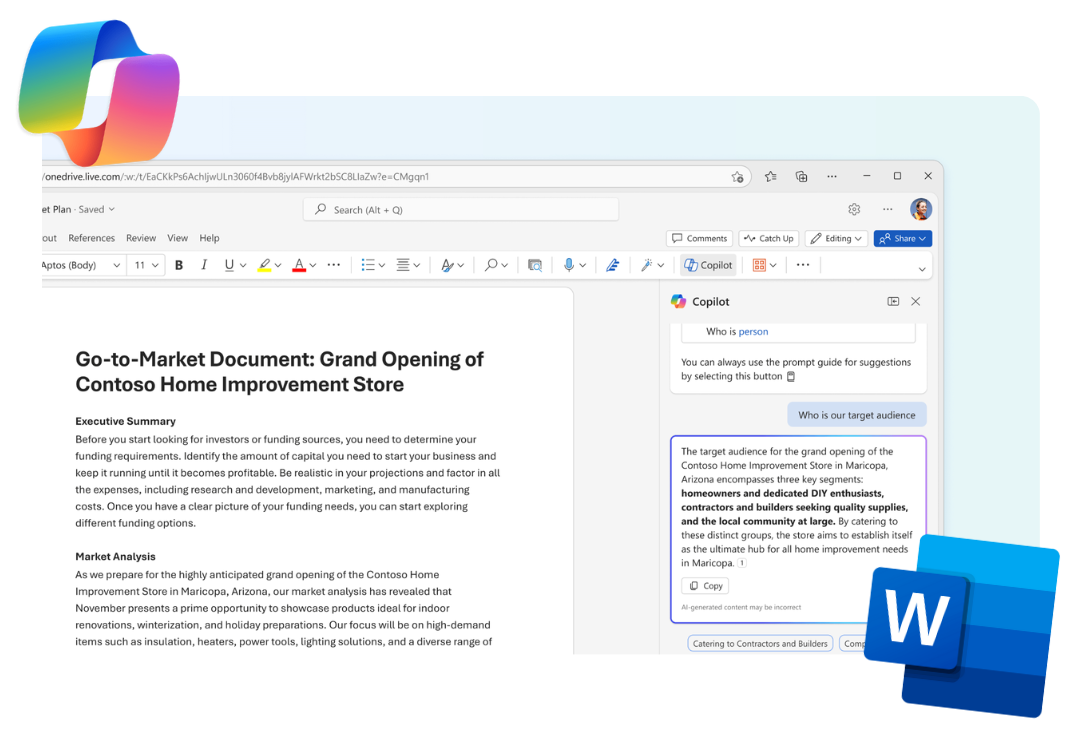Open browser settings and more ellipsis

[x=832, y=176]
